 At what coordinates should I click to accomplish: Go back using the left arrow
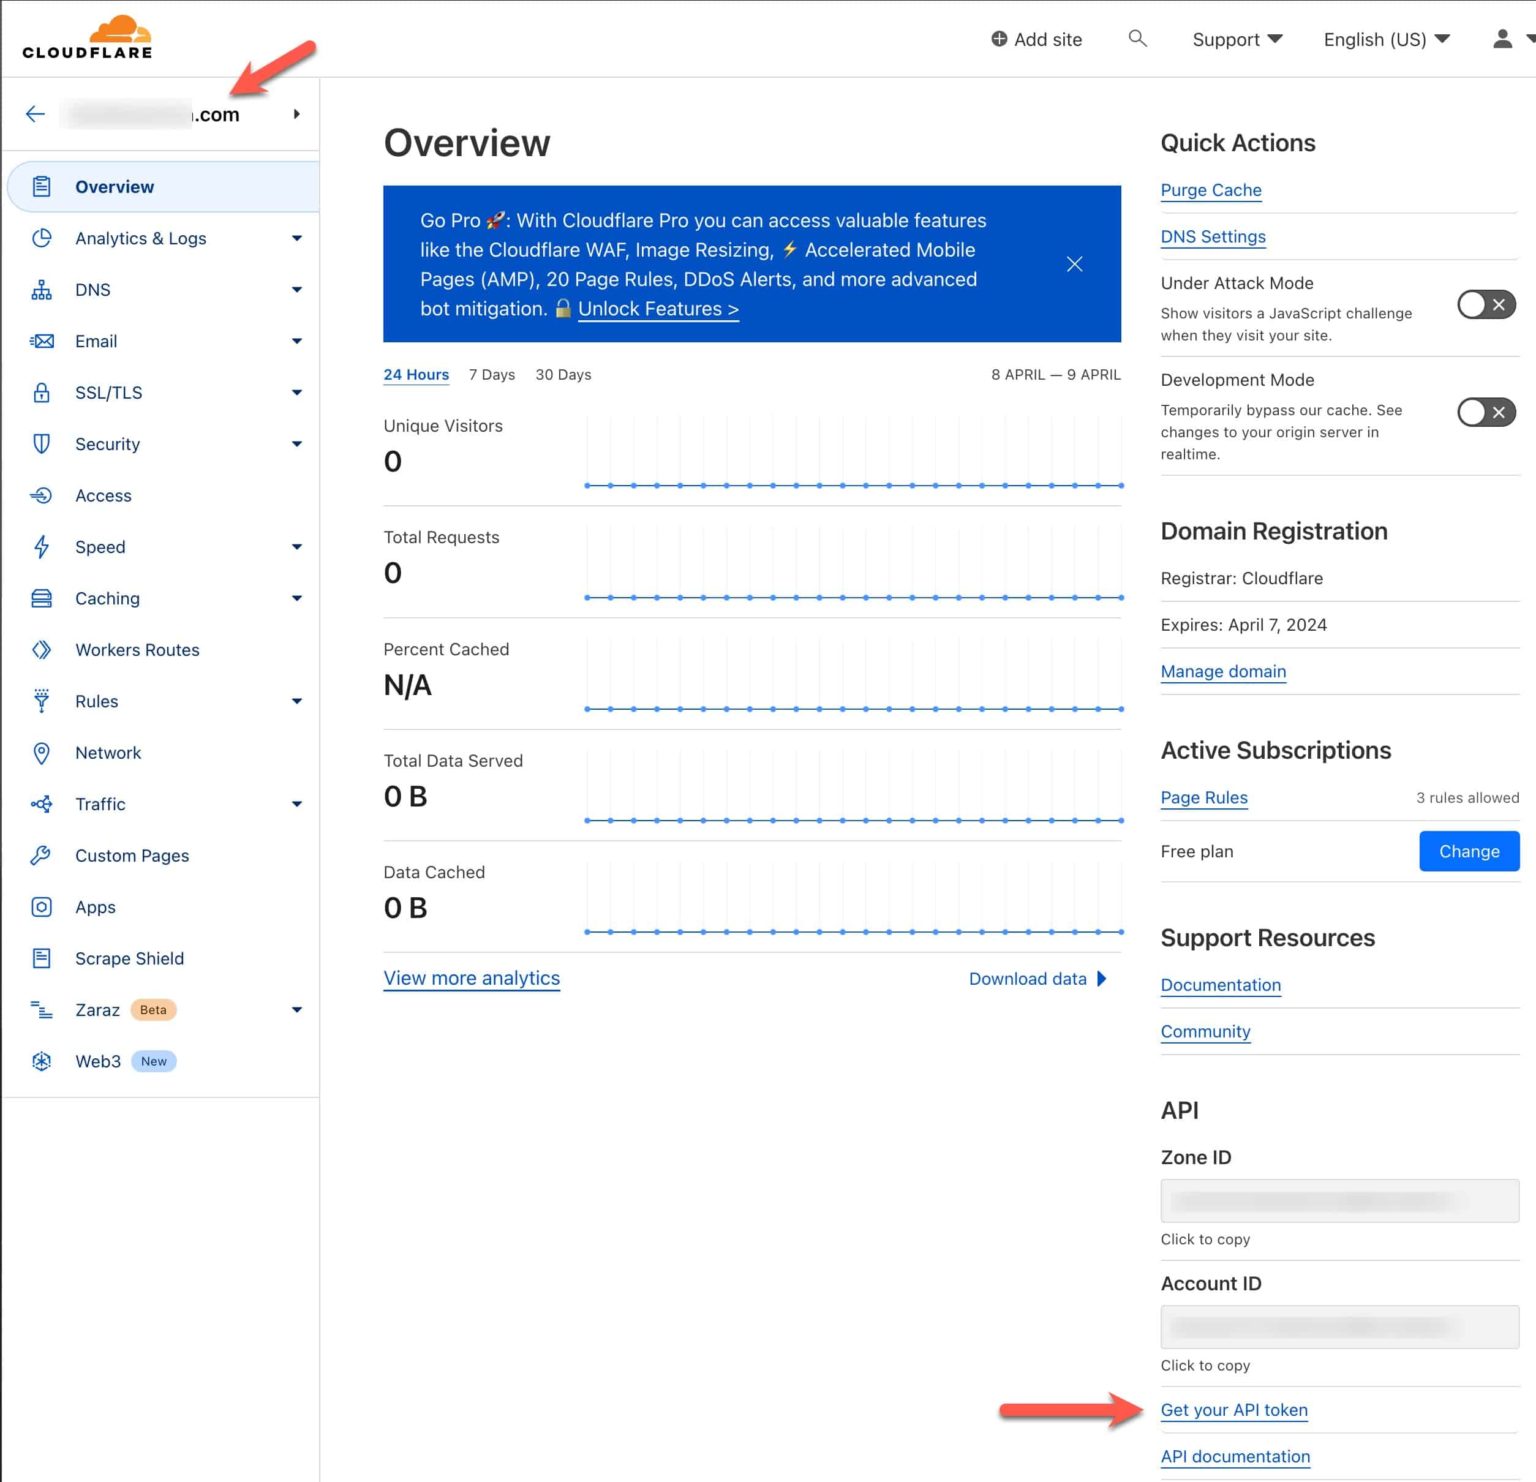point(35,114)
